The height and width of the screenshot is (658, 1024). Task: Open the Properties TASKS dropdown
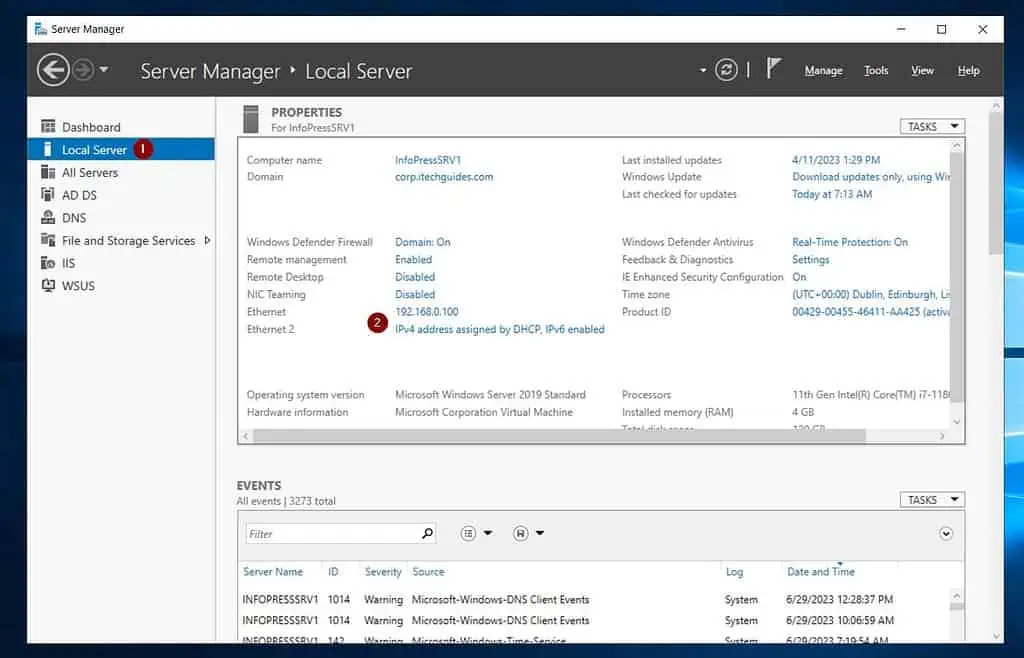pyautogui.click(x=931, y=127)
